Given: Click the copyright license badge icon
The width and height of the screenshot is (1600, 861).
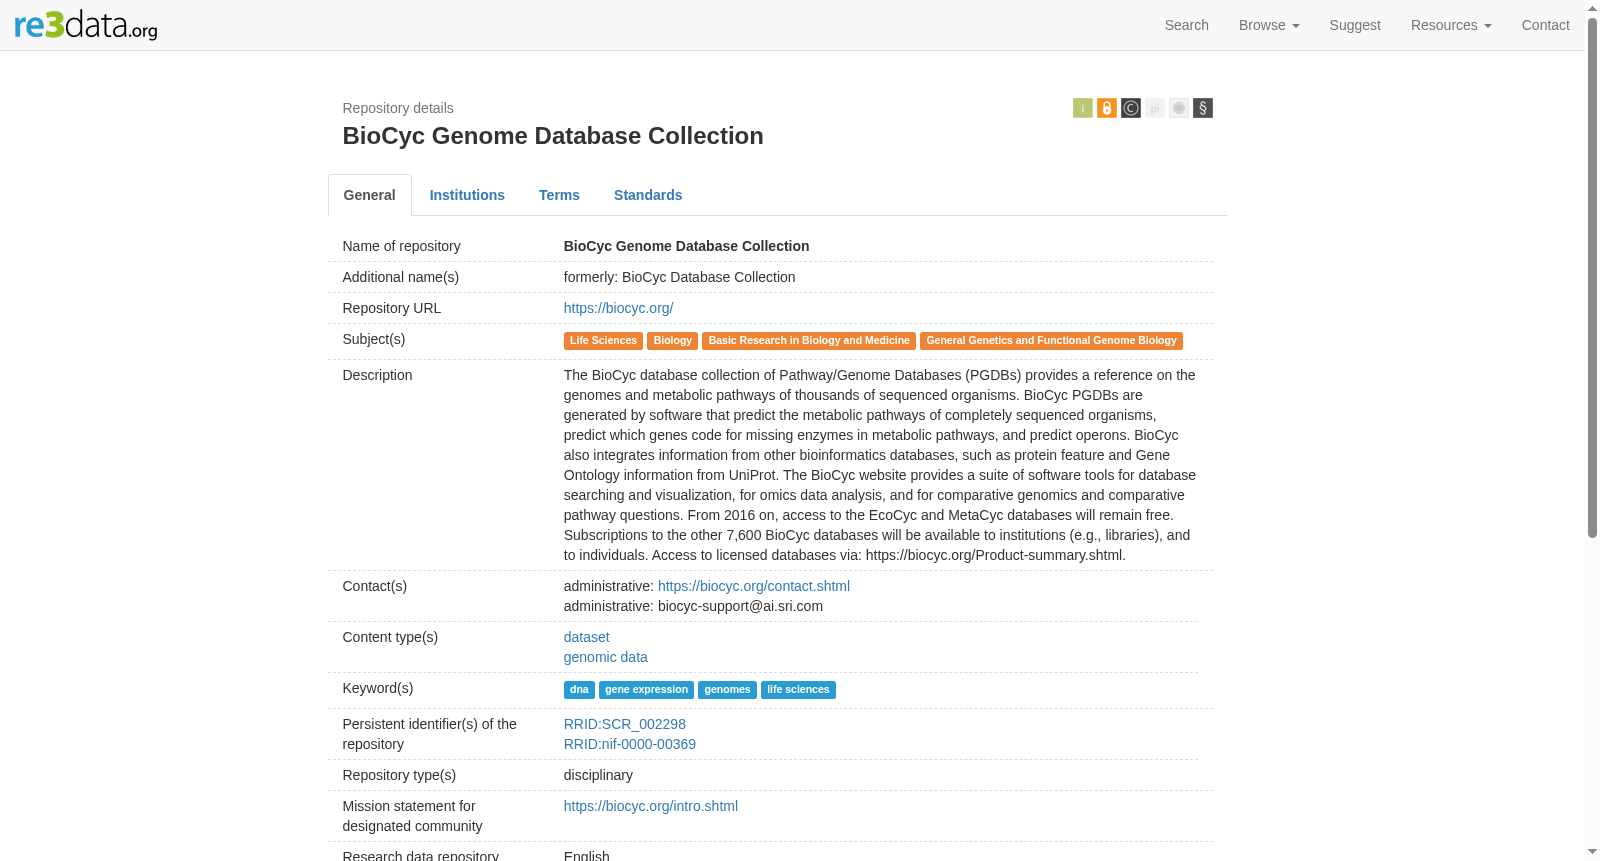Looking at the screenshot, I should coord(1130,108).
